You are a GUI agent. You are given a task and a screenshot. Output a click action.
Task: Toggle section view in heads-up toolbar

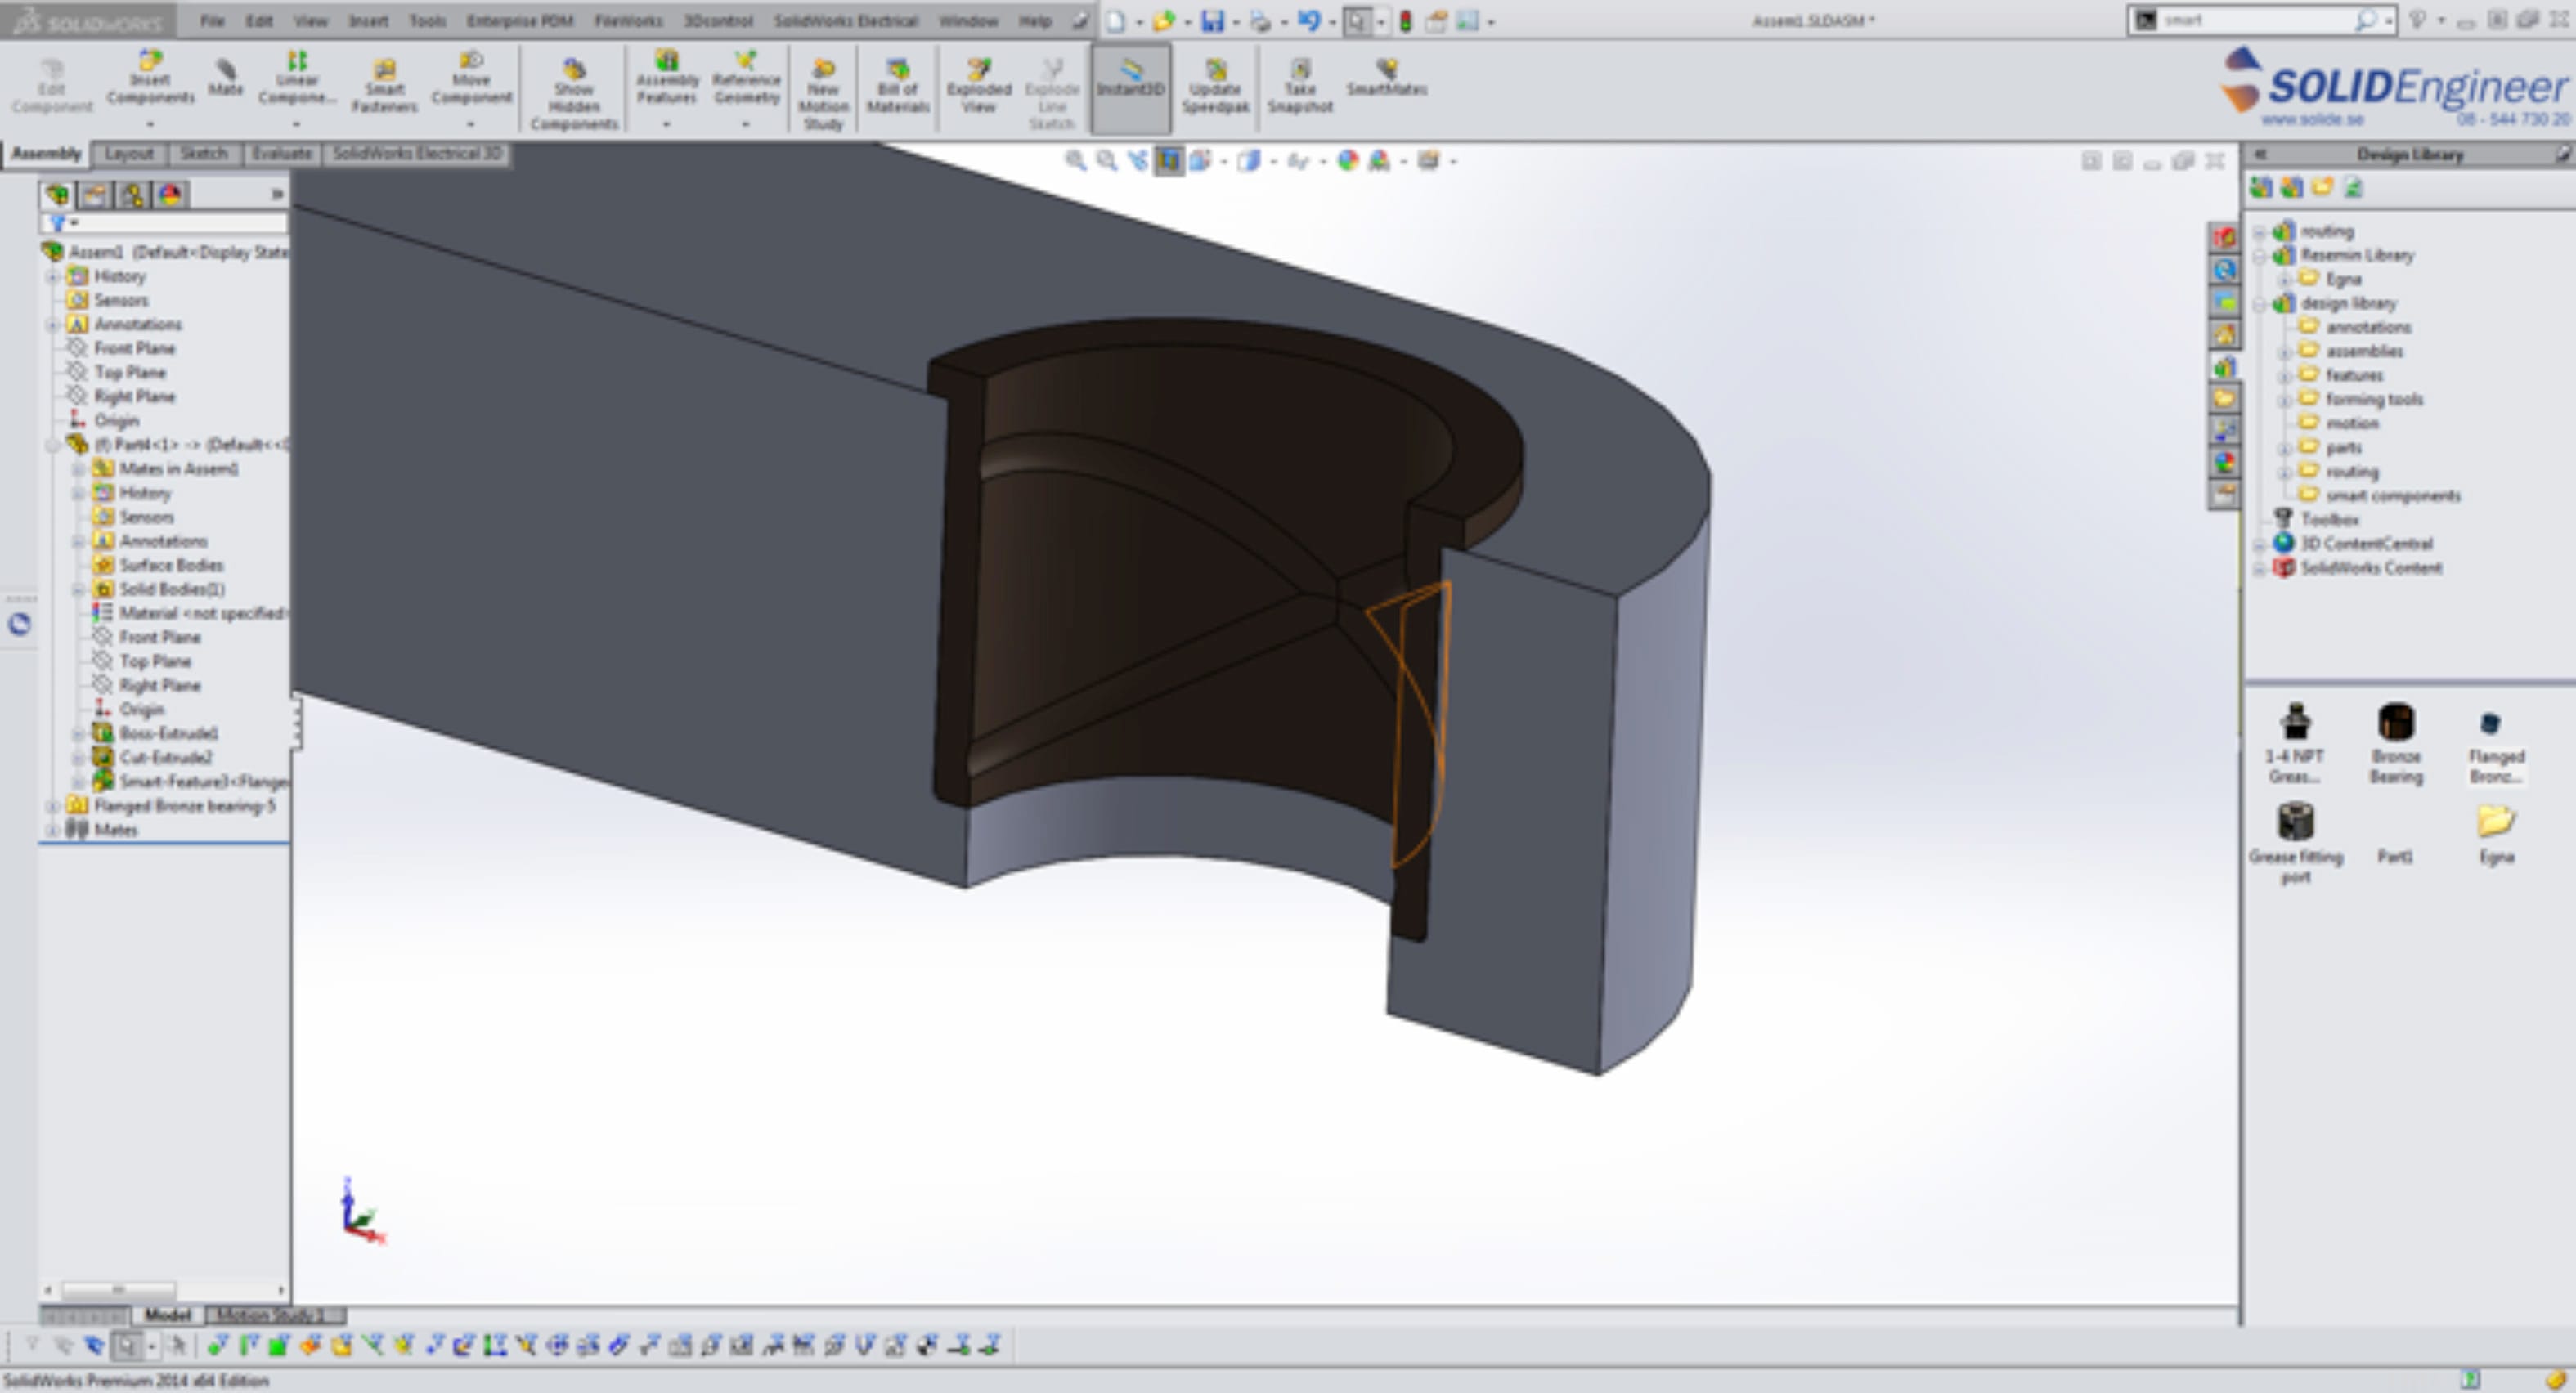click(x=1168, y=161)
